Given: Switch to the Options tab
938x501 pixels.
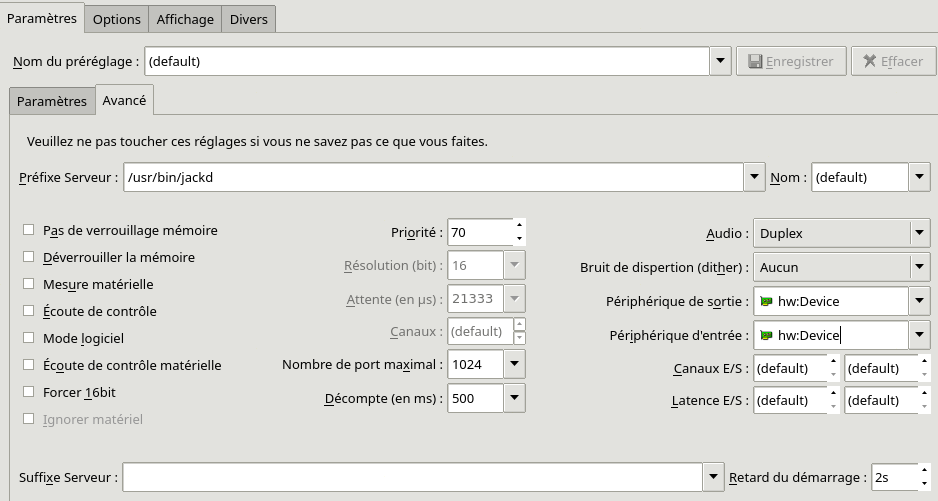Looking at the screenshot, I should click(116, 19).
